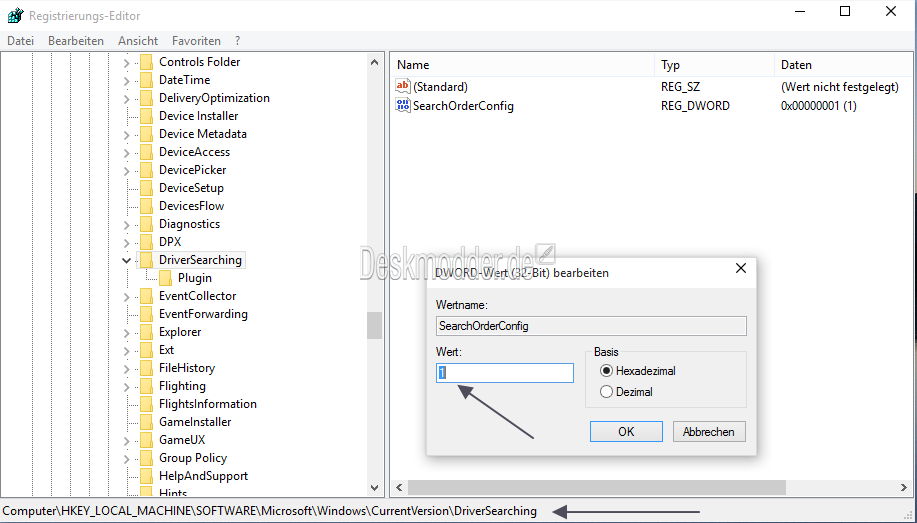Click the REG_SZ type cell
917x523 pixels.
[681, 87]
